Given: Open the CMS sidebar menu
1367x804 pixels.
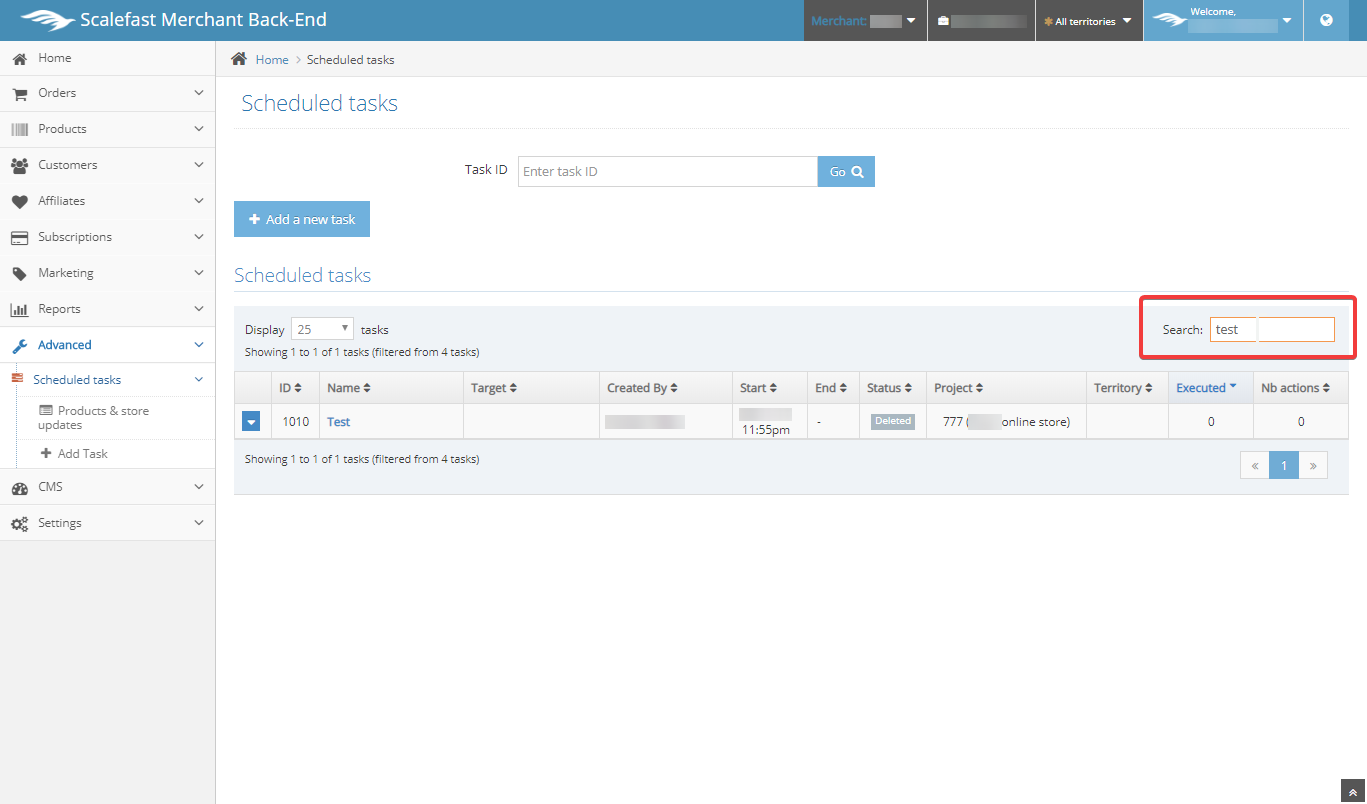Looking at the screenshot, I should pos(107,487).
